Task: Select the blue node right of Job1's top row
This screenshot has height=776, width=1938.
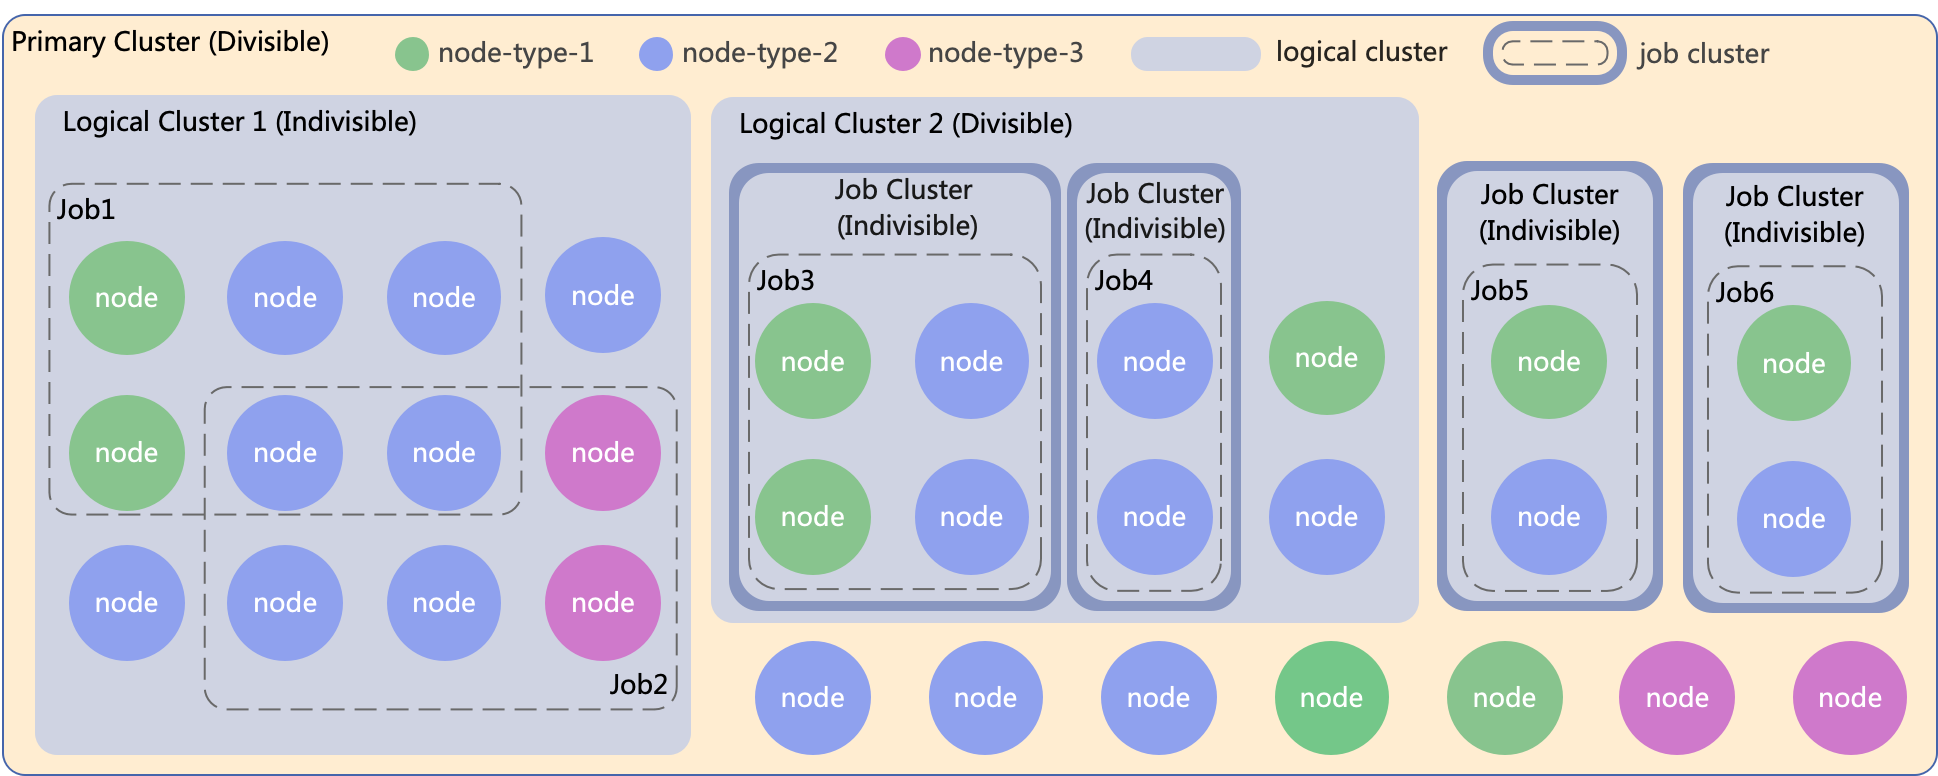Action: coord(603,296)
